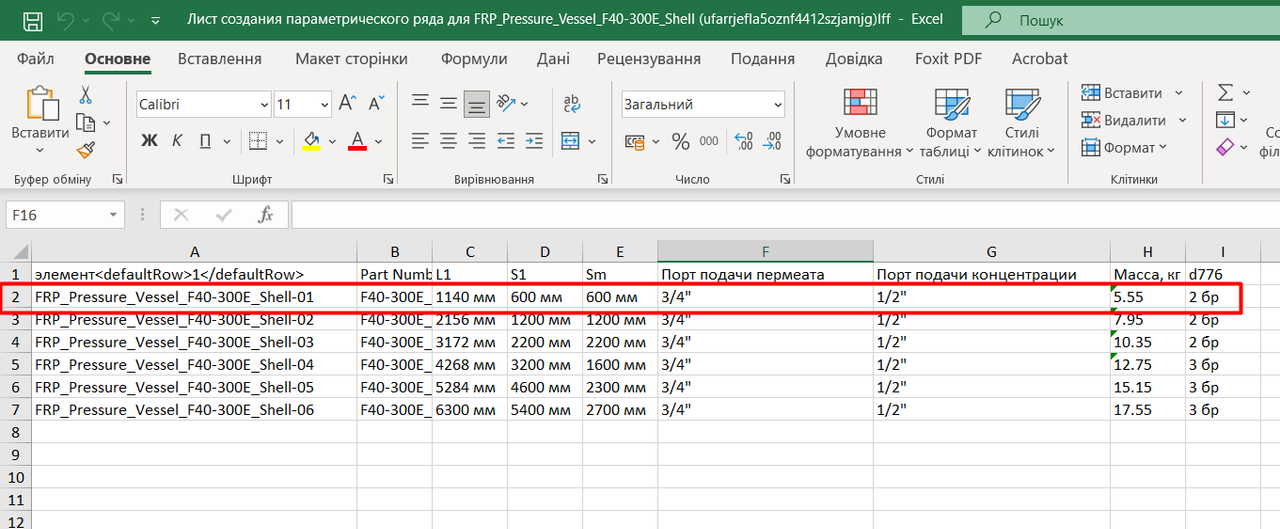This screenshot has height=529, width=1280.
Task: Align text to top of cell
Action: tap(421, 102)
